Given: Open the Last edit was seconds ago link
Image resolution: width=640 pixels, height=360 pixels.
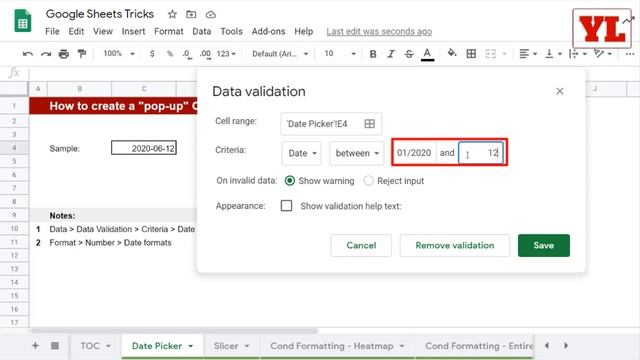Looking at the screenshot, I should [379, 31].
